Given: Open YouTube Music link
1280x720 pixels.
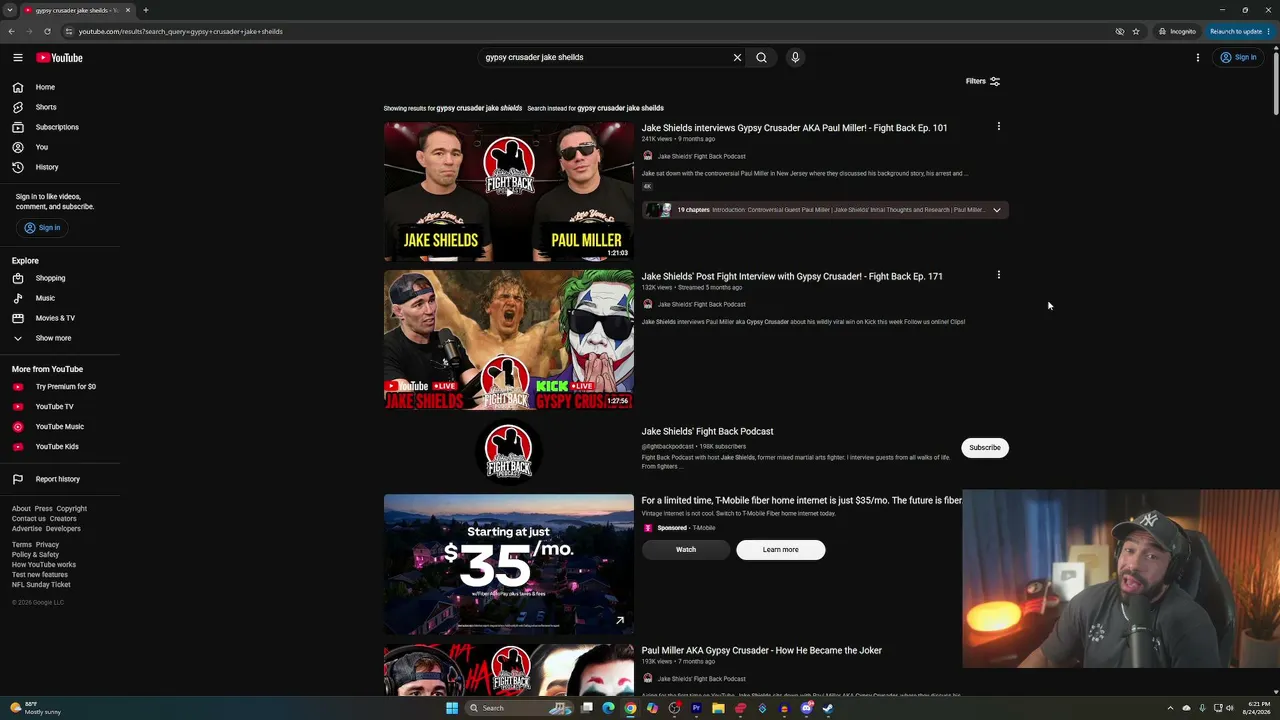Looking at the screenshot, I should coord(60,427).
